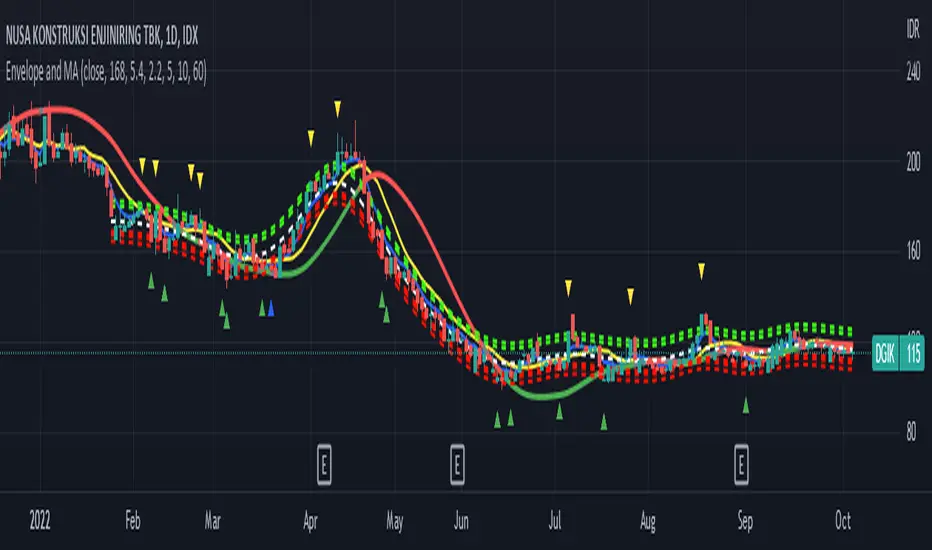Click the Apr label on time axis
Screen dimensions: 932x550
(310, 521)
